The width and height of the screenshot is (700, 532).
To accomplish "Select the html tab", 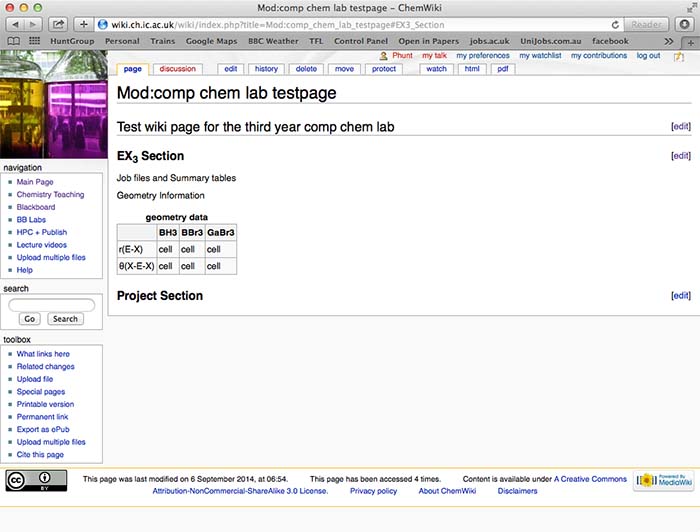I will coord(472,69).
